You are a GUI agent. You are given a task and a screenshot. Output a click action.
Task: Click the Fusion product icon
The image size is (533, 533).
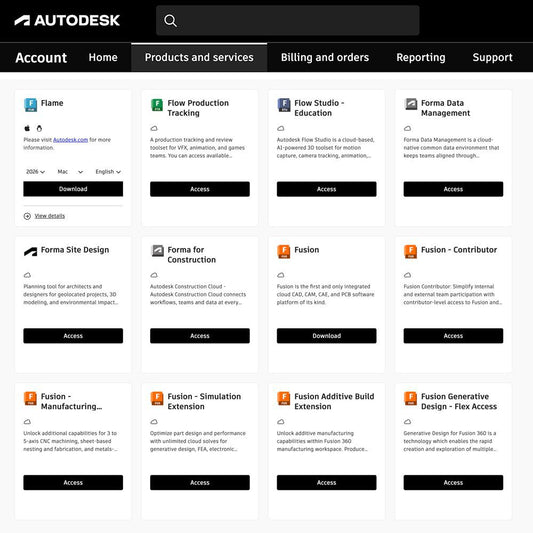coord(284,252)
